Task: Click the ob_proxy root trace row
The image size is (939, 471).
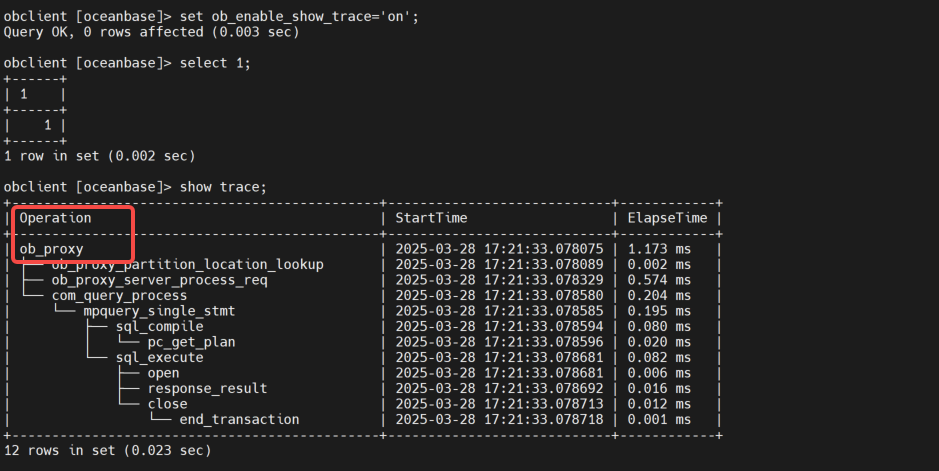Action: coord(52,249)
